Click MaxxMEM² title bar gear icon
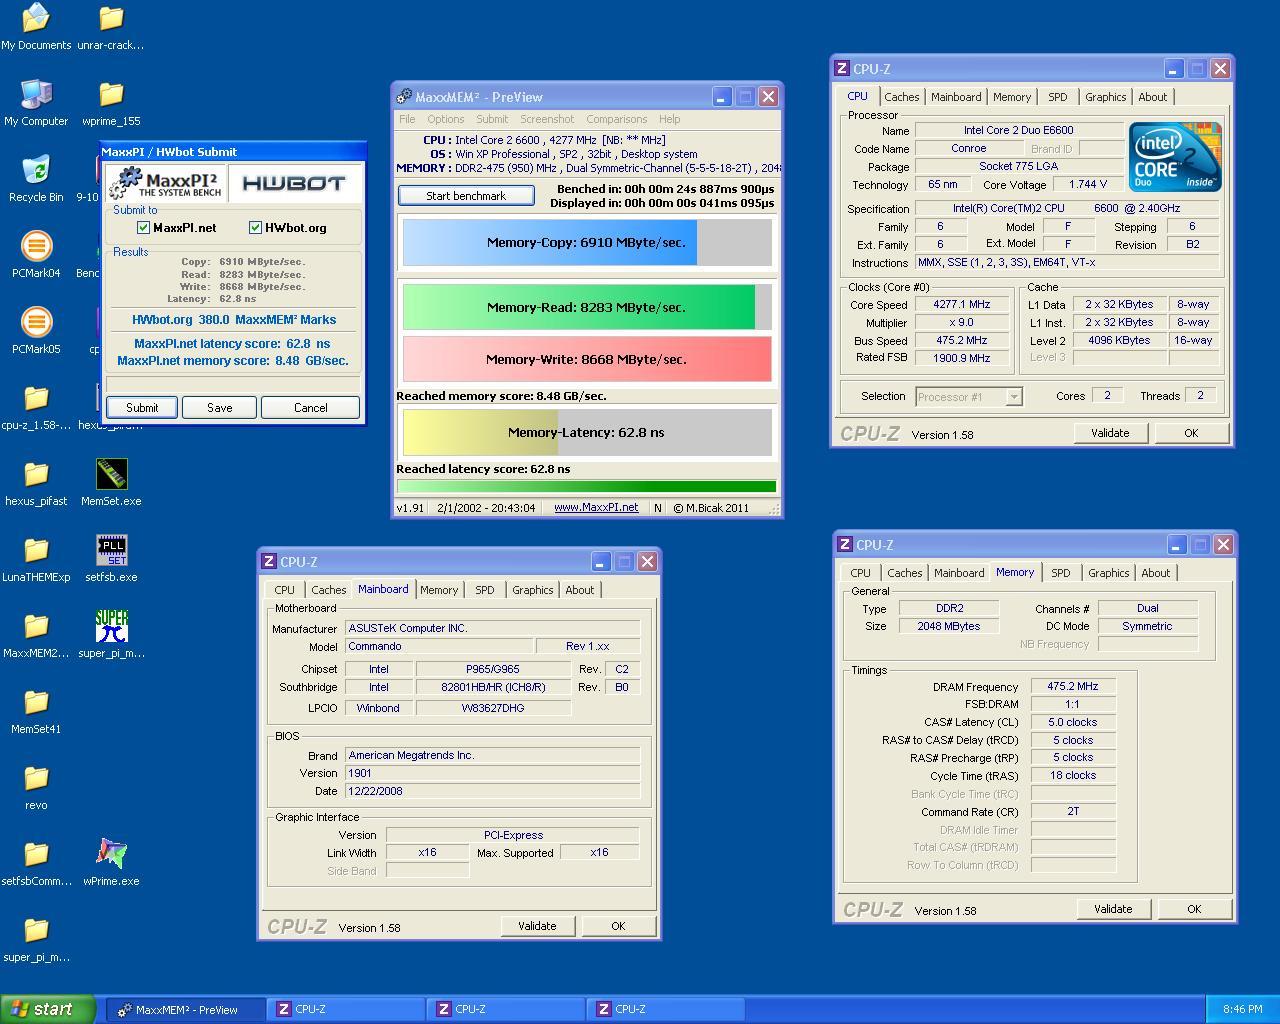Image resolution: width=1280 pixels, height=1024 pixels. click(404, 97)
